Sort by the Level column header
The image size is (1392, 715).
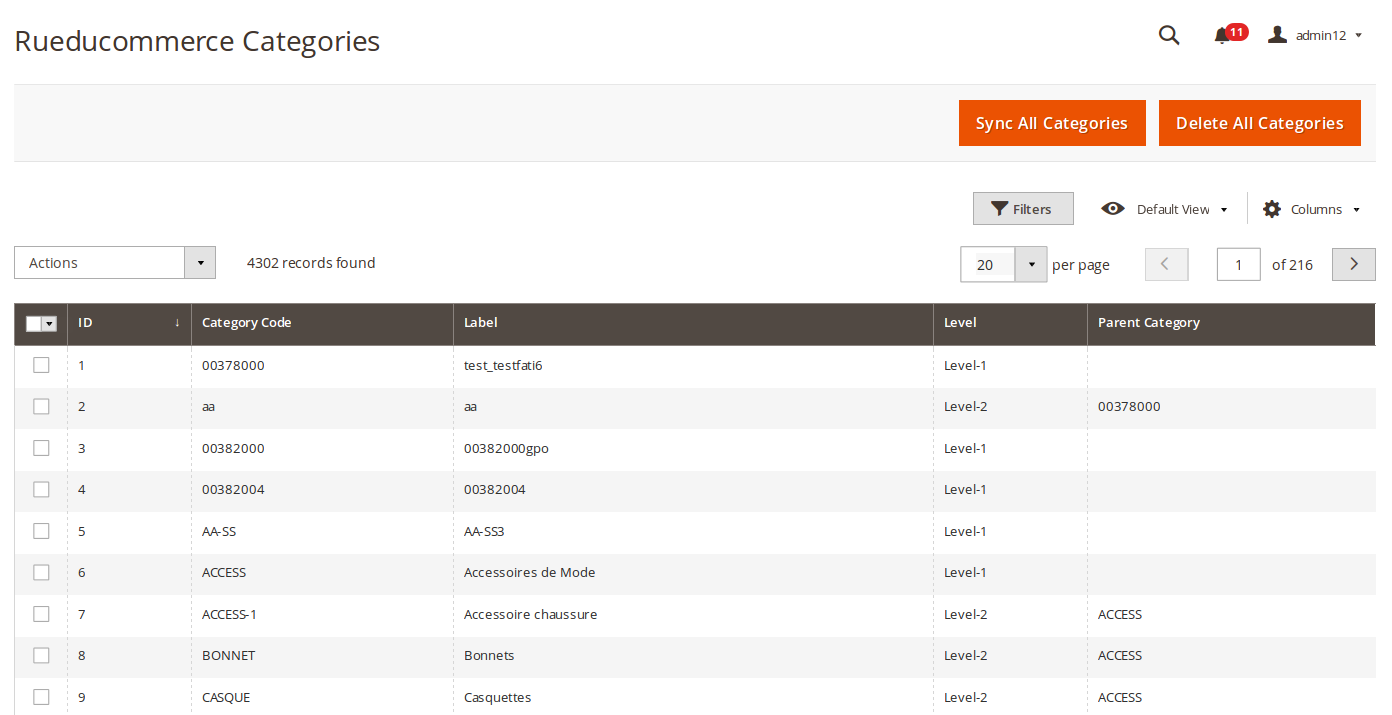[1010, 323]
